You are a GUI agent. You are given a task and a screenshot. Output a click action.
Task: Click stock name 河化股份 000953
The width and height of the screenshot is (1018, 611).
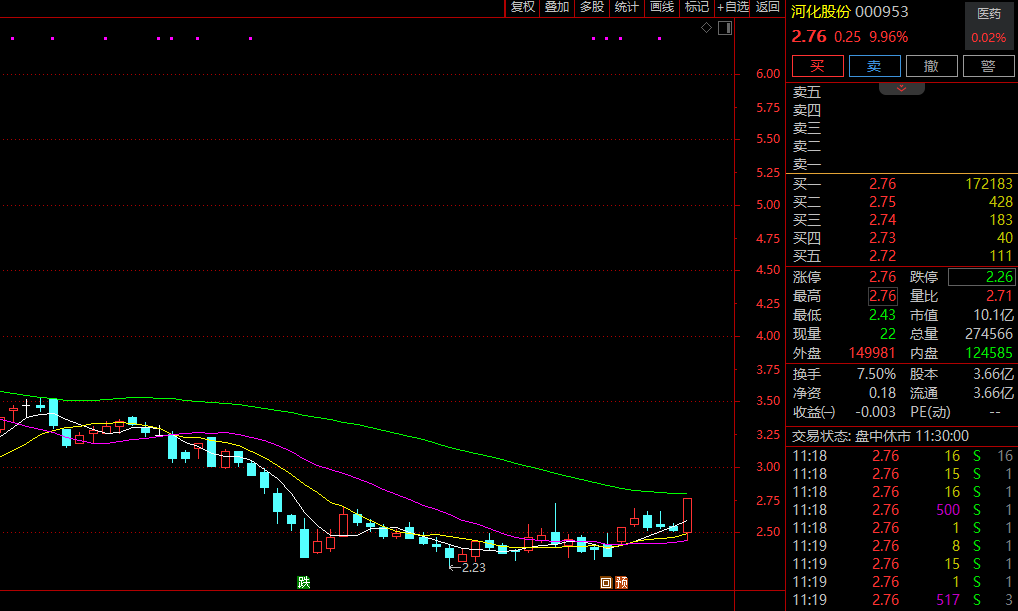(849, 12)
